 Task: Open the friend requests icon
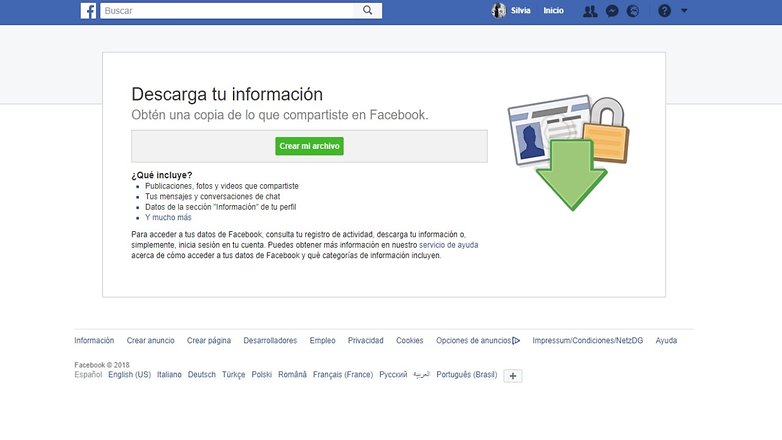pos(590,11)
